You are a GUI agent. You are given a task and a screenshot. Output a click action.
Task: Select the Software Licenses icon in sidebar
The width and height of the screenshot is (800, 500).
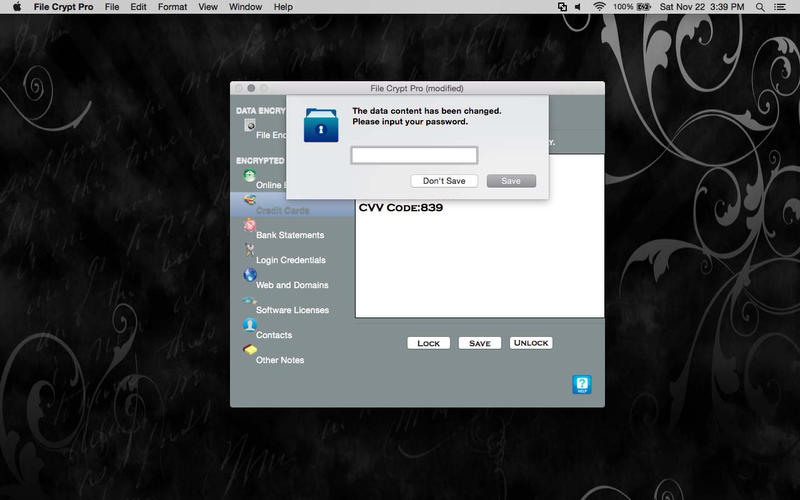(249, 301)
